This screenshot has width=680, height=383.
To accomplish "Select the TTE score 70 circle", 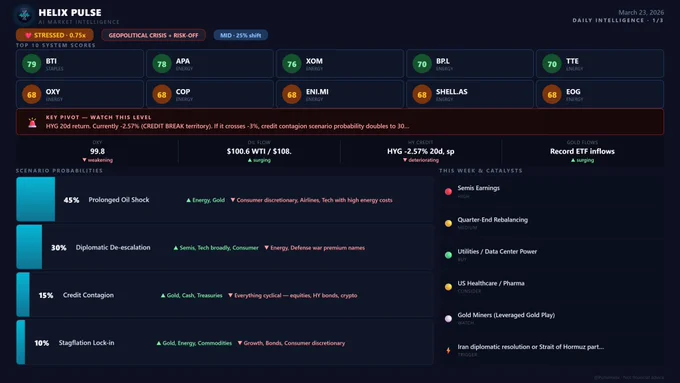I will coord(552,64).
